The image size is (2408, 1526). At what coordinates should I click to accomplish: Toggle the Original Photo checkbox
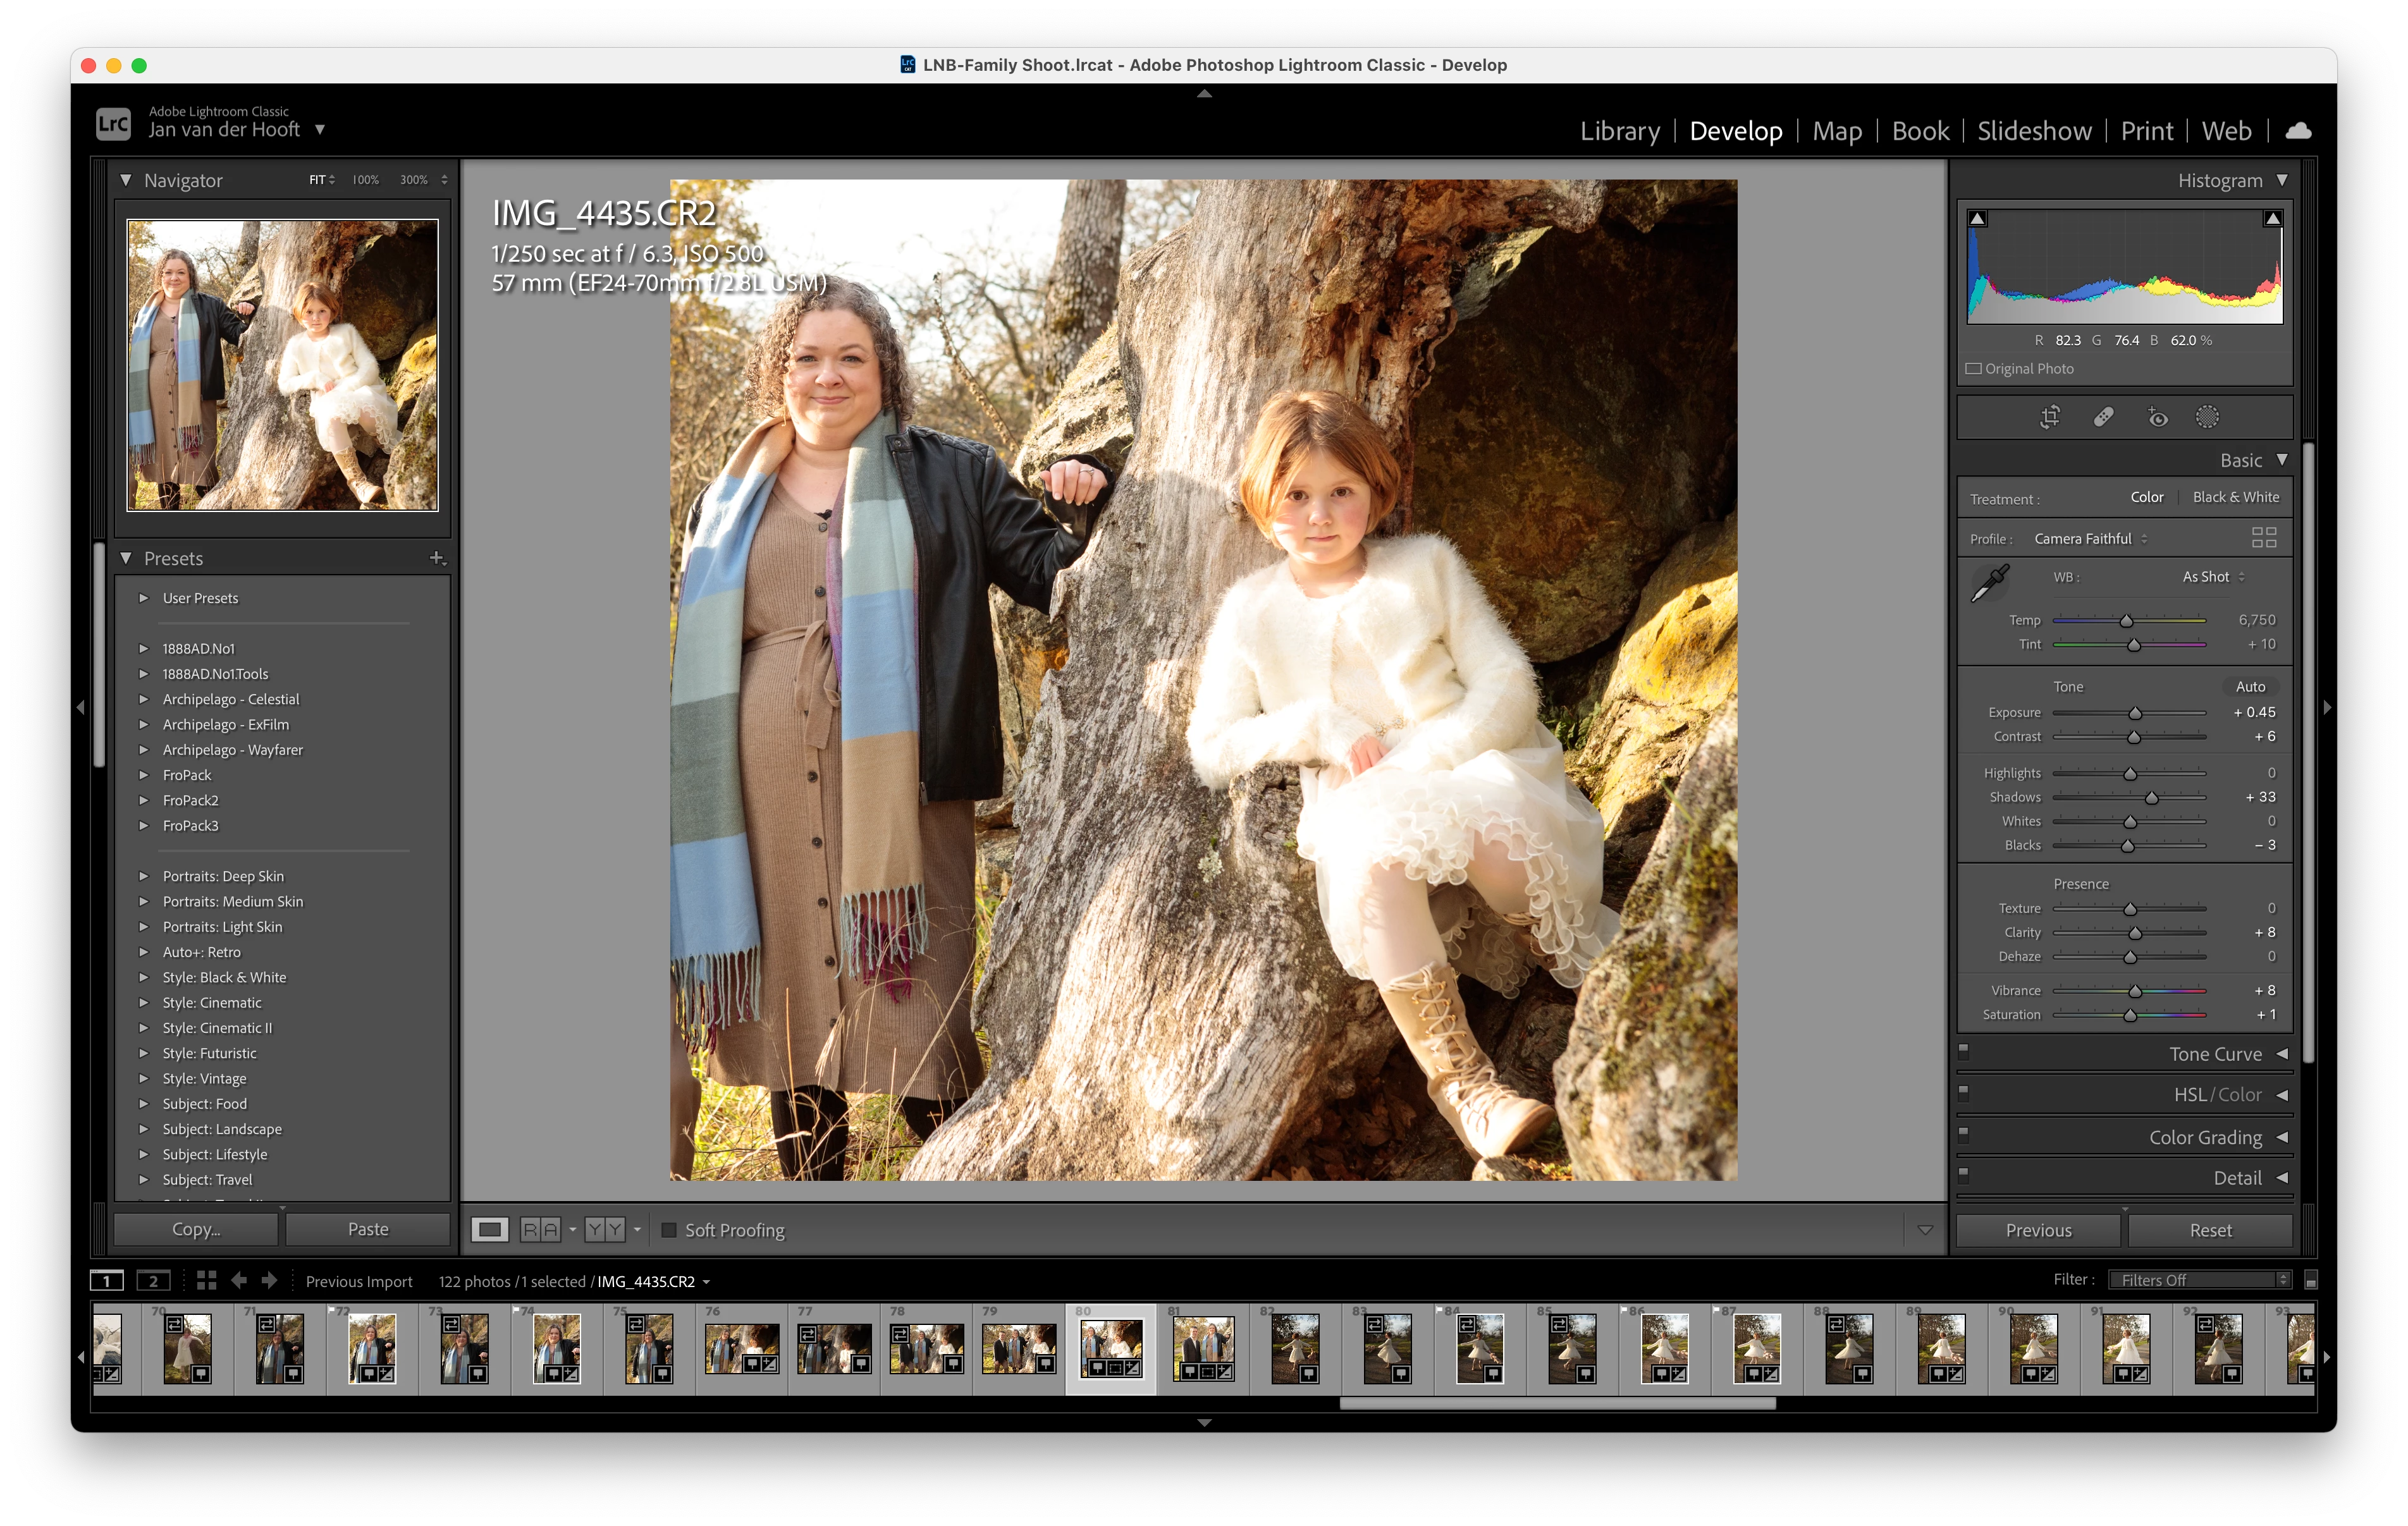1973,368
